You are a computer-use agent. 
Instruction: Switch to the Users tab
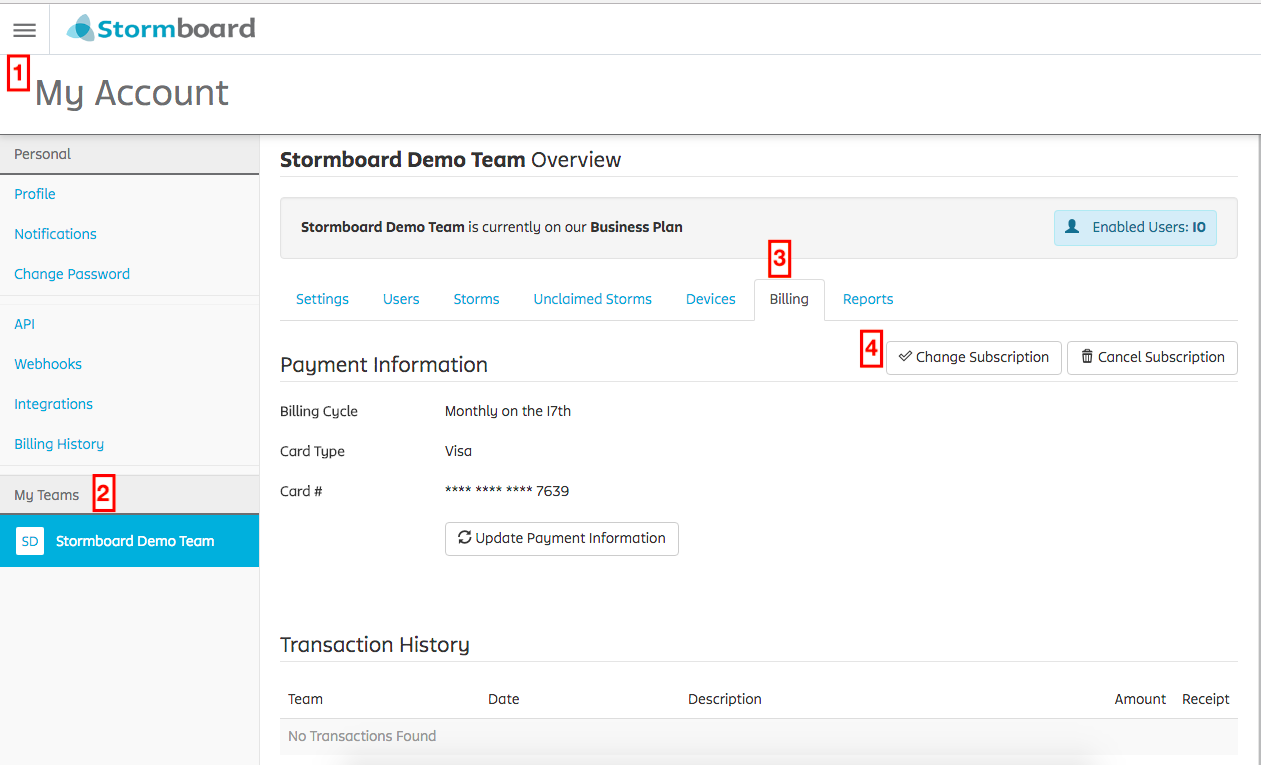(x=401, y=299)
